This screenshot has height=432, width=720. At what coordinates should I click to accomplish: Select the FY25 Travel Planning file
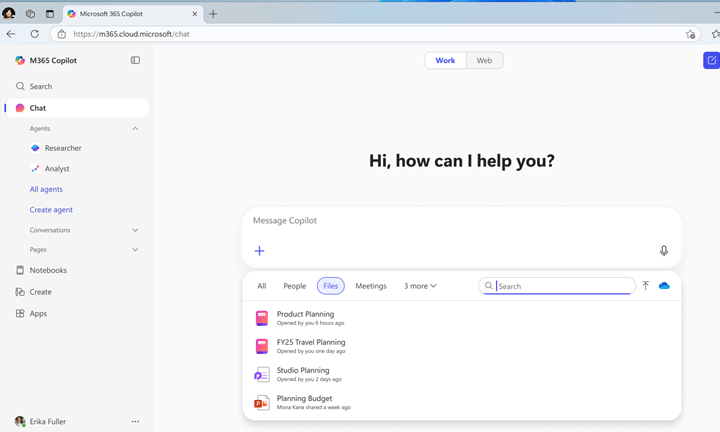(x=461, y=346)
